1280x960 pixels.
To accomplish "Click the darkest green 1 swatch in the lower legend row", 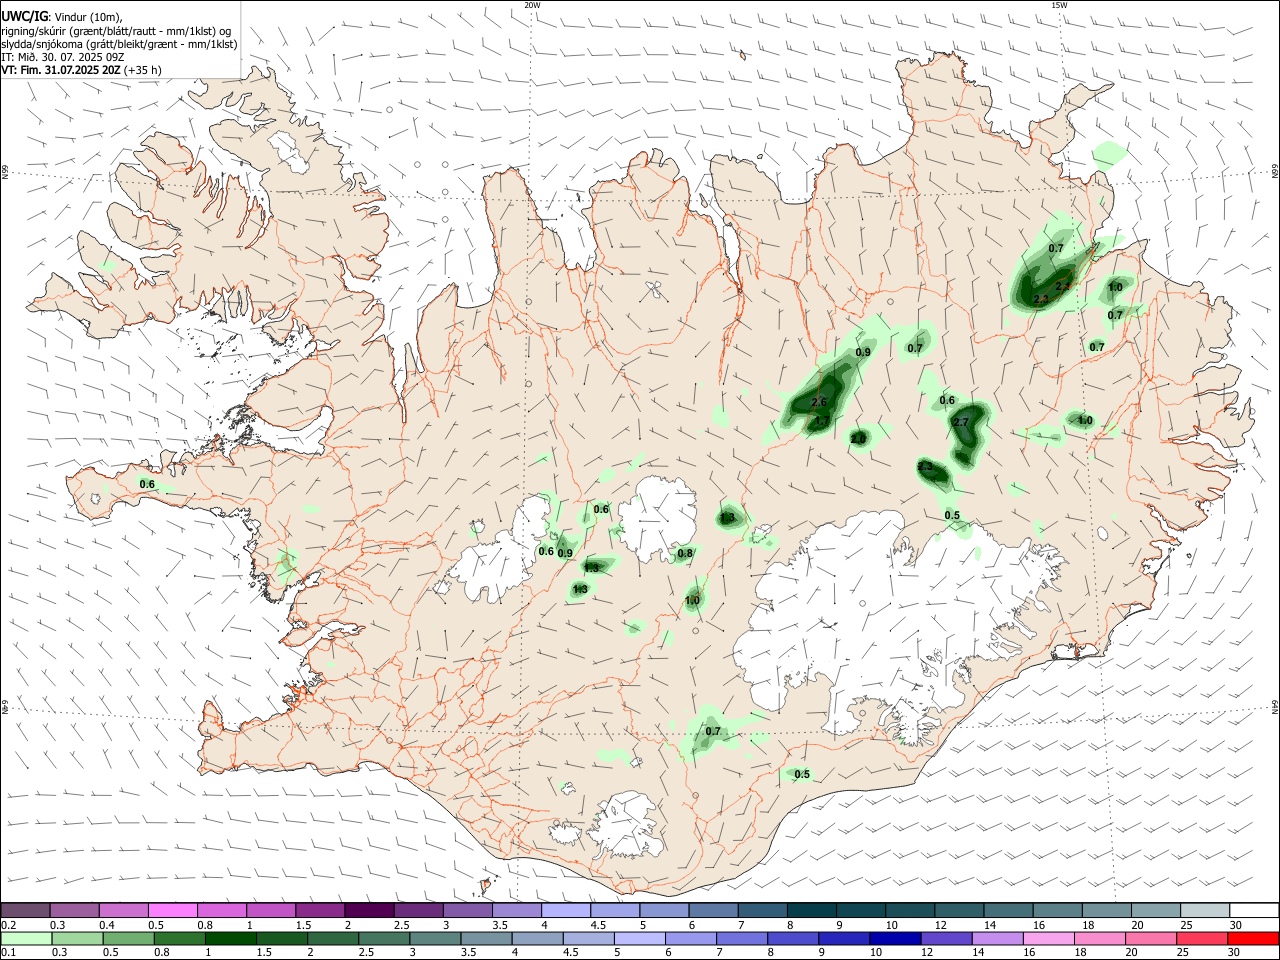I will tap(231, 938).
